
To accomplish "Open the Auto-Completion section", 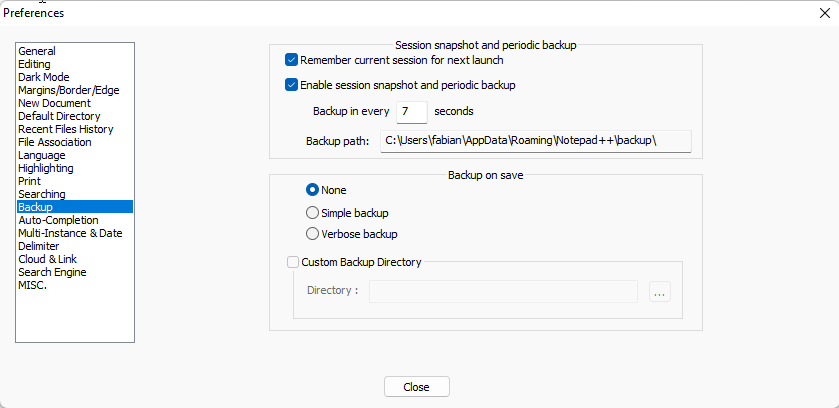I will pos(58,220).
